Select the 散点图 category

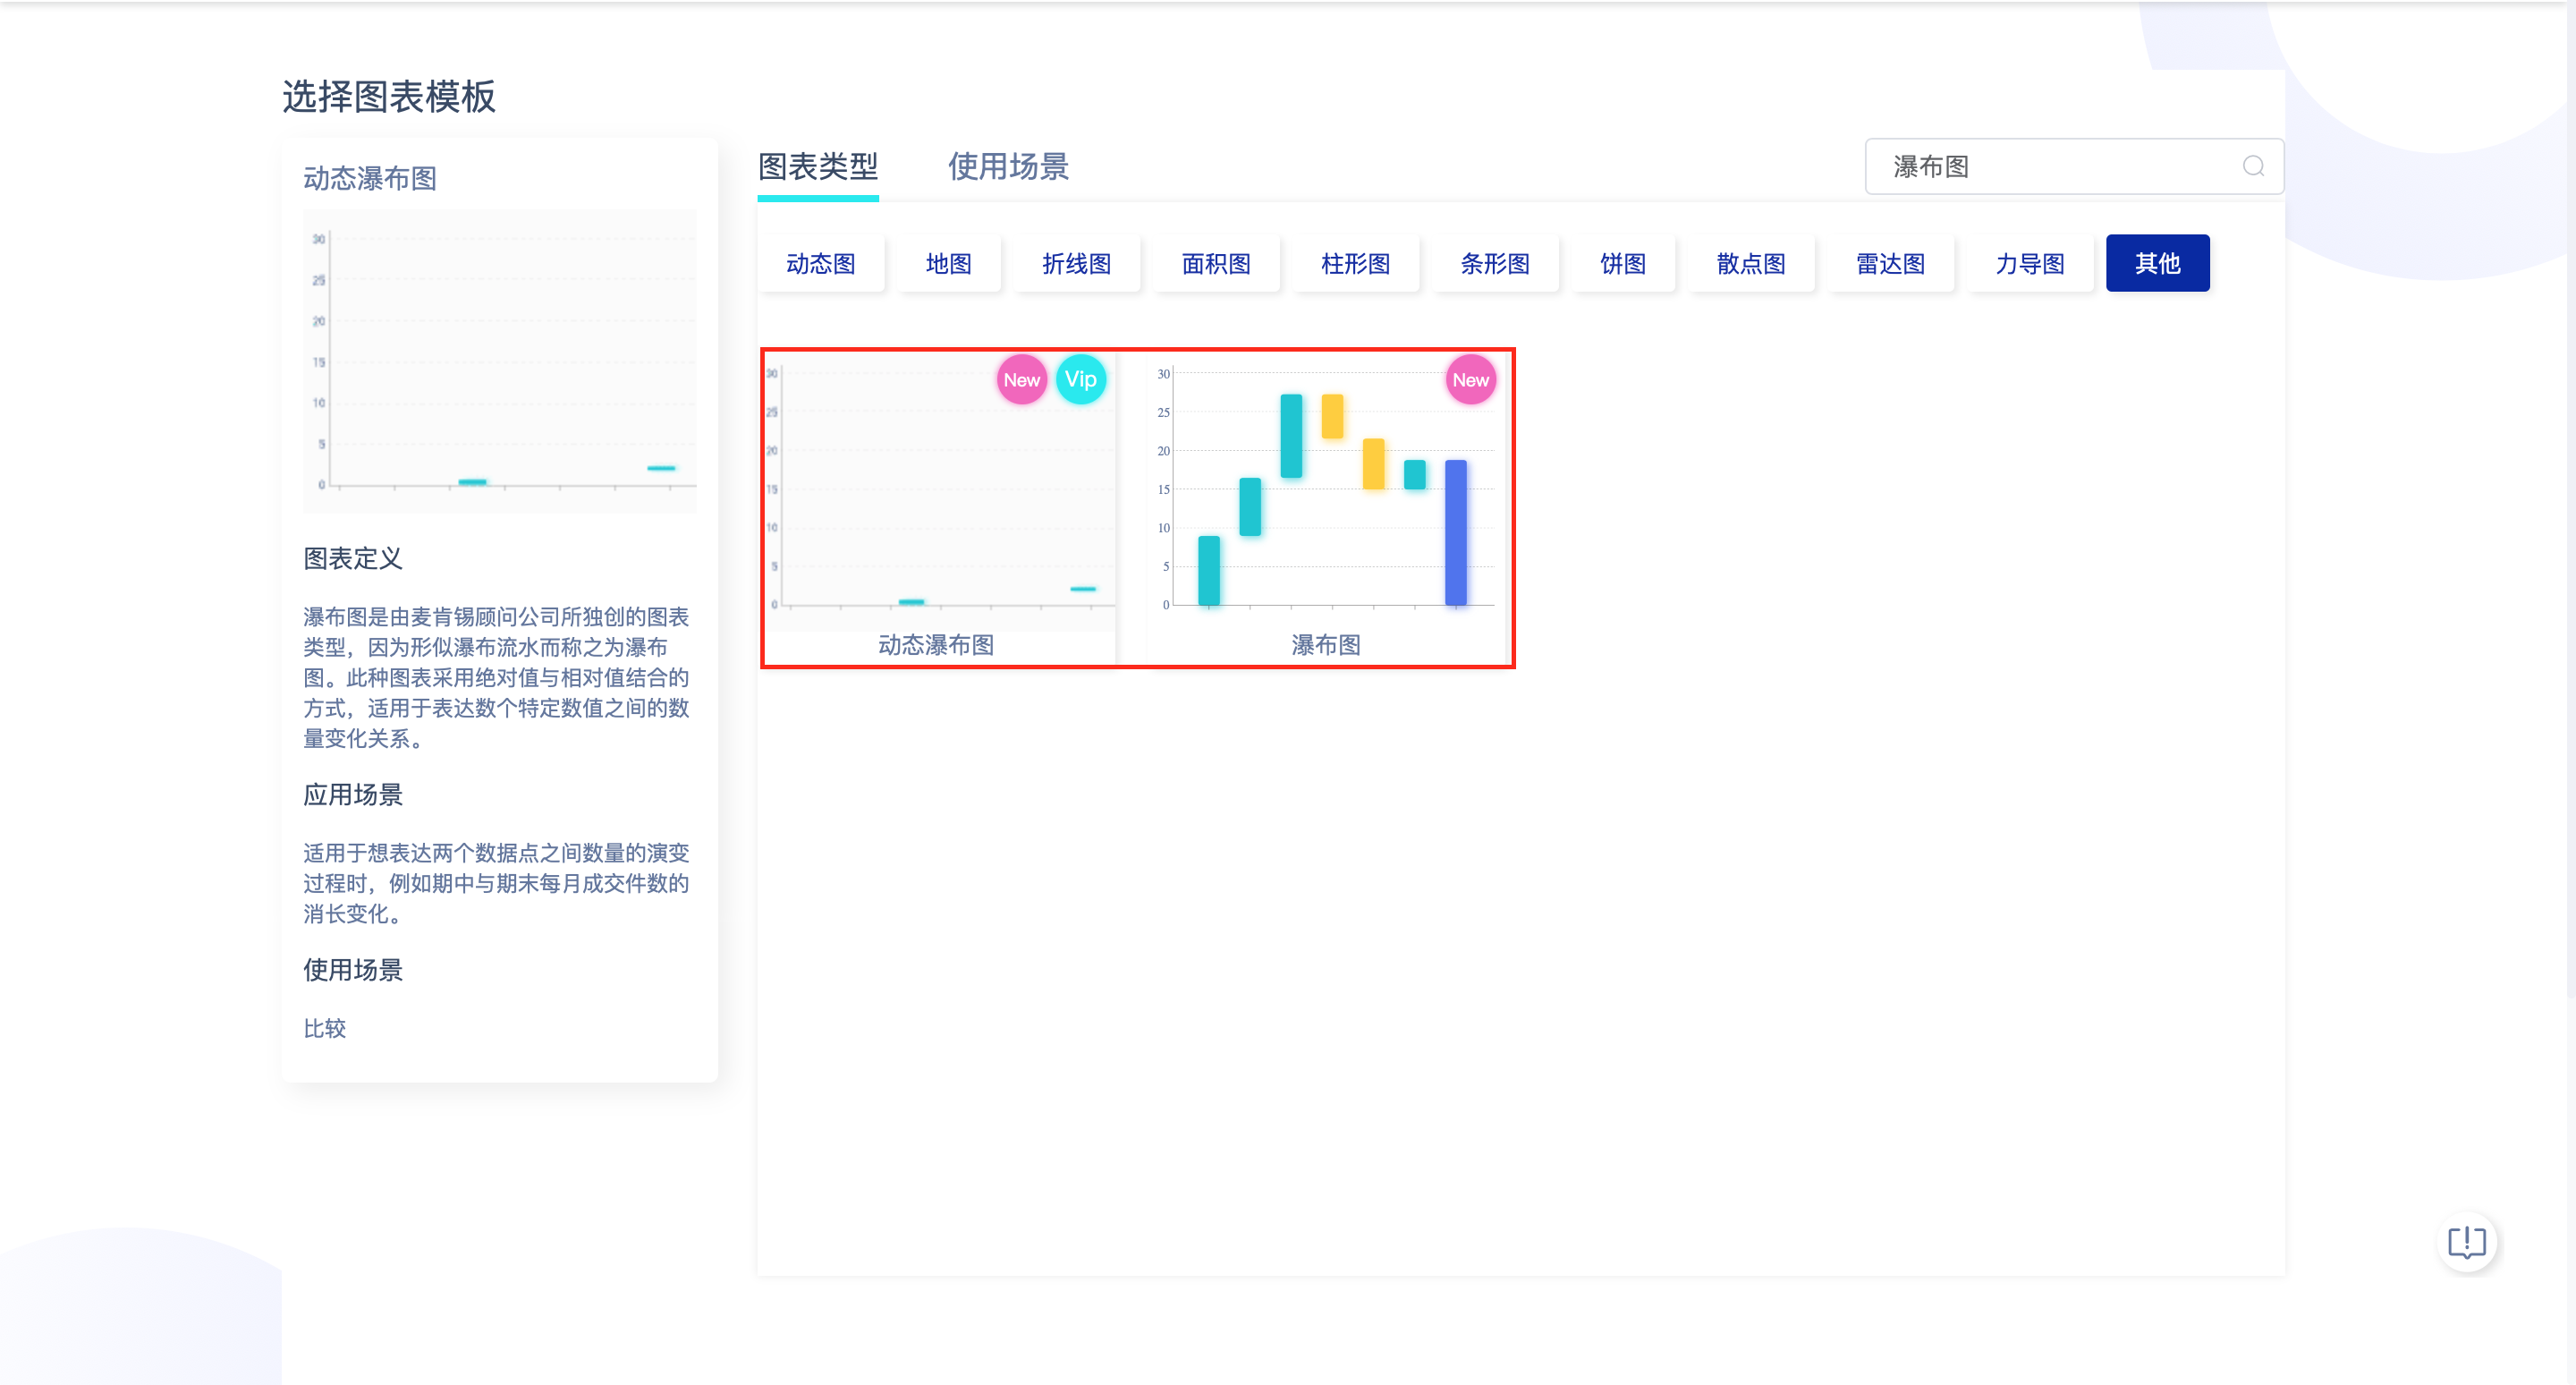[x=1752, y=263]
